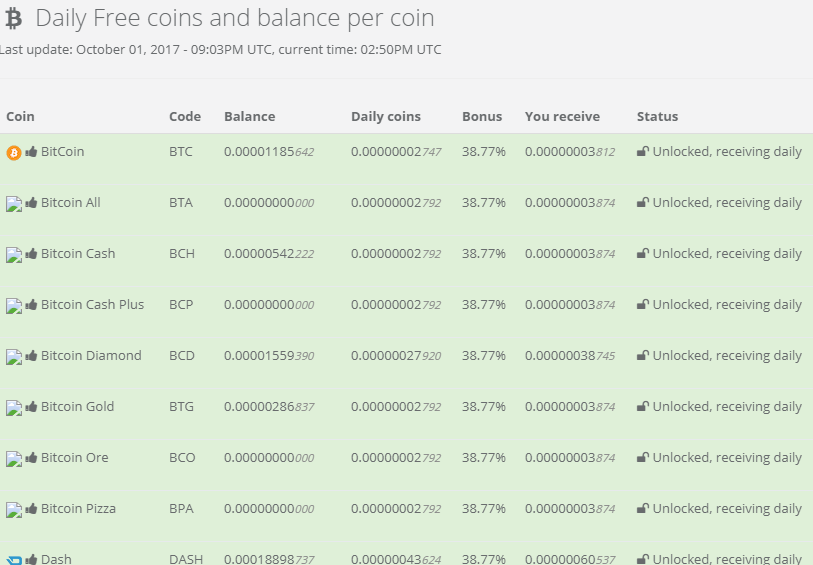Click the Status column header

pos(657,116)
